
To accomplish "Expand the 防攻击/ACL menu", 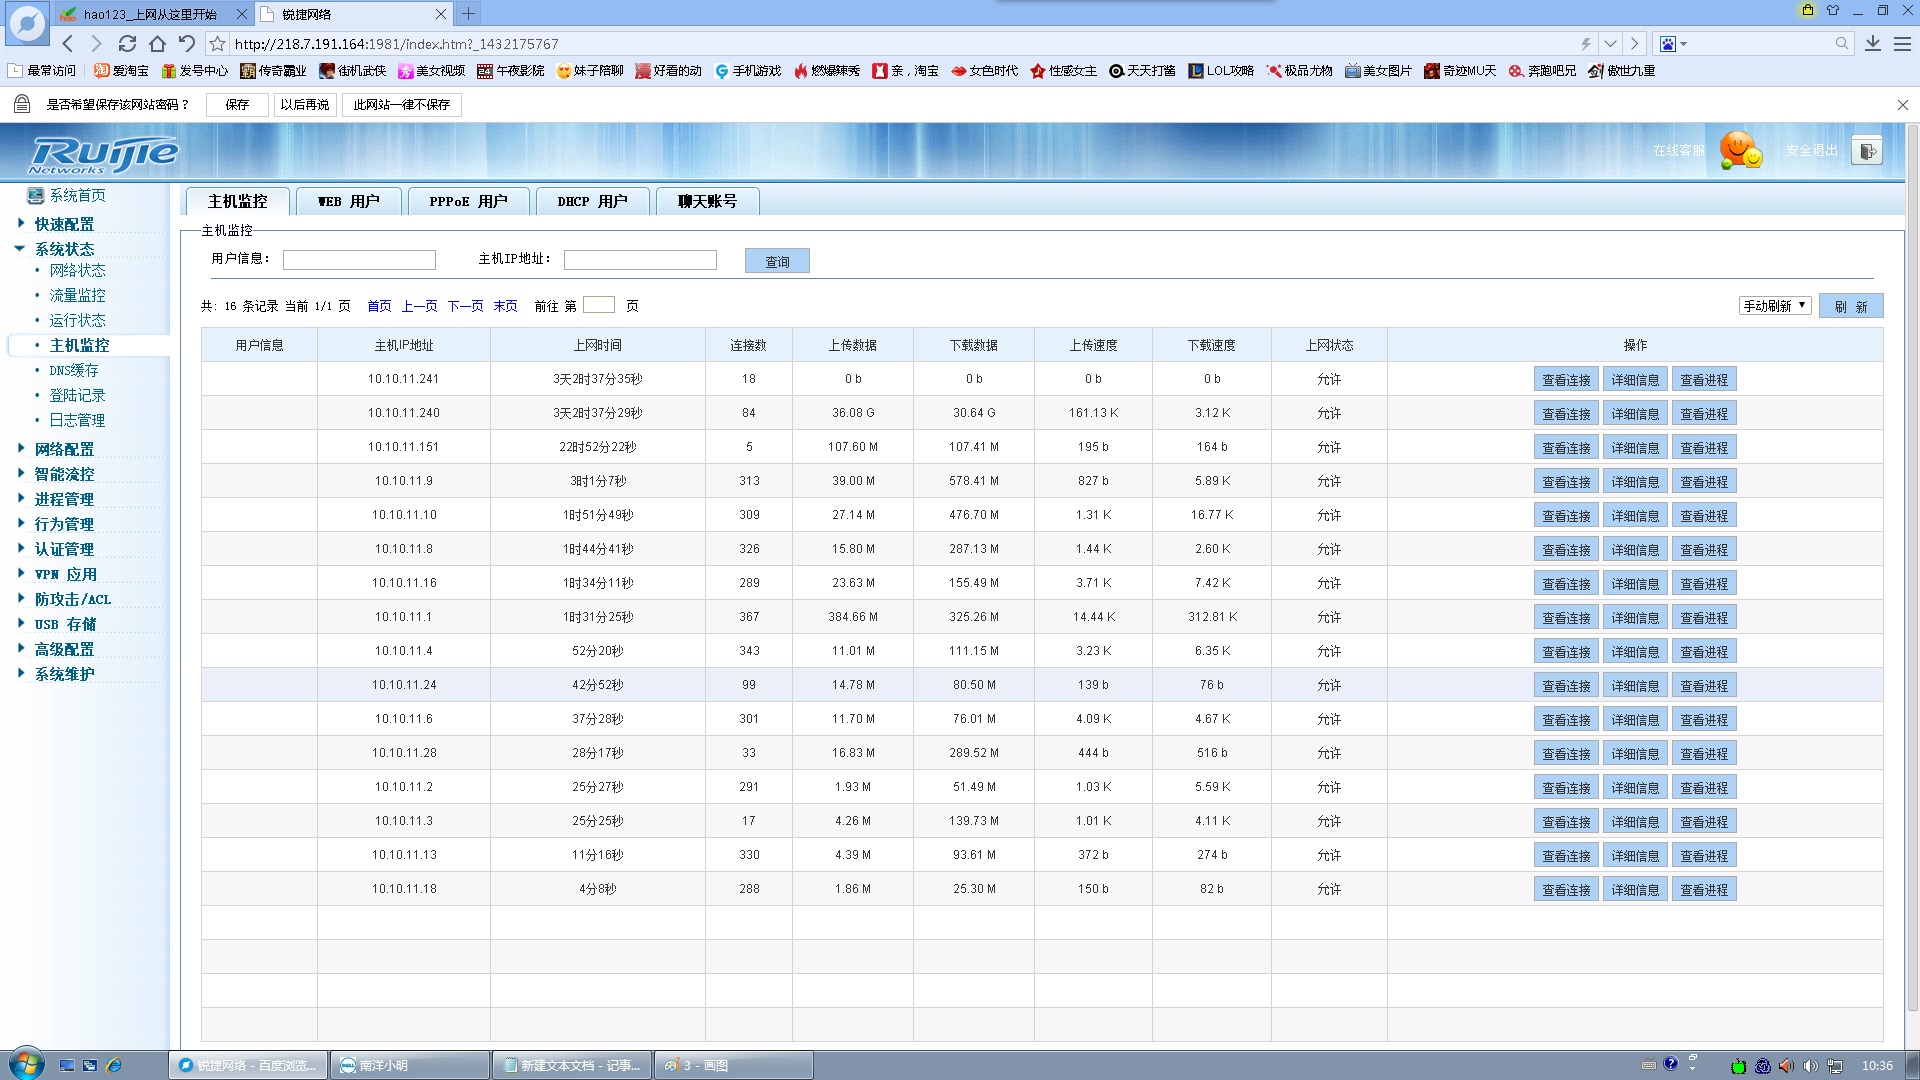I will click(72, 599).
